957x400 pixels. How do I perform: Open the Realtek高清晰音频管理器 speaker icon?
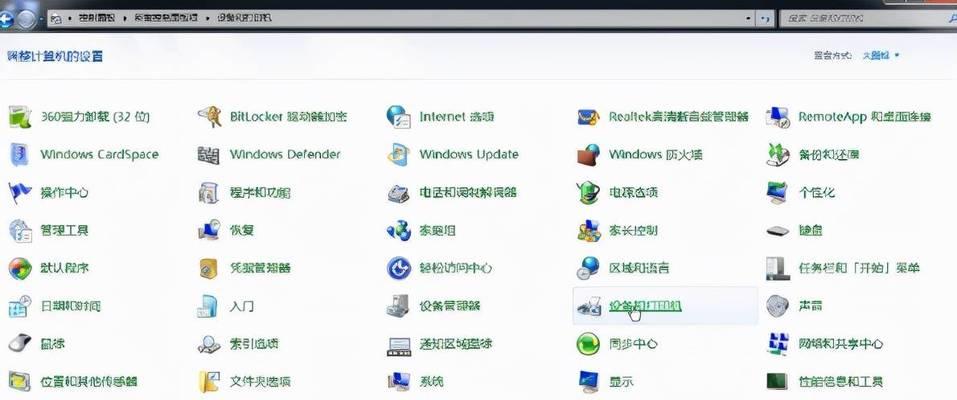[588, 116]
